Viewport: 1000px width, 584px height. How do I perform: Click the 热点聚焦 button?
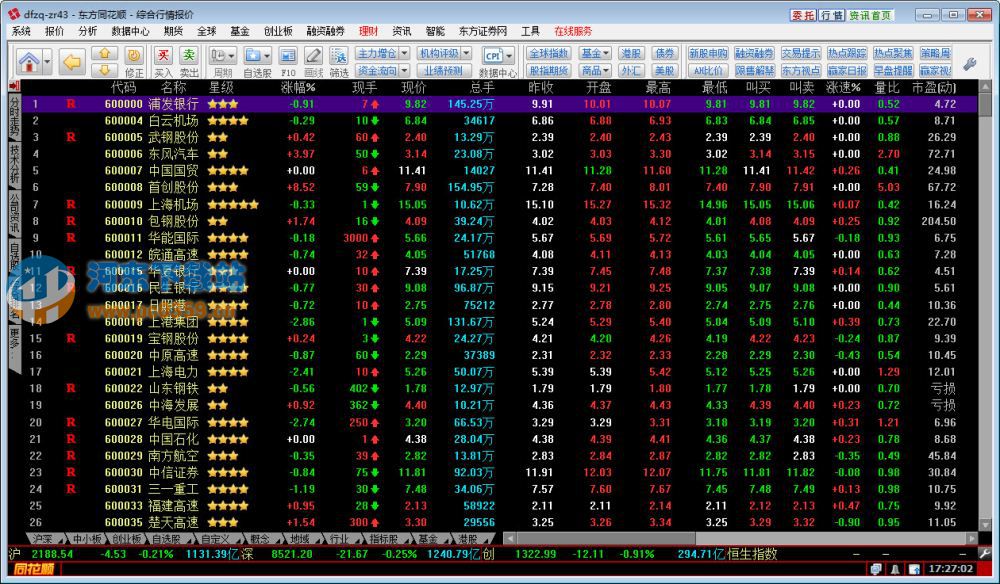click(893, 53)
